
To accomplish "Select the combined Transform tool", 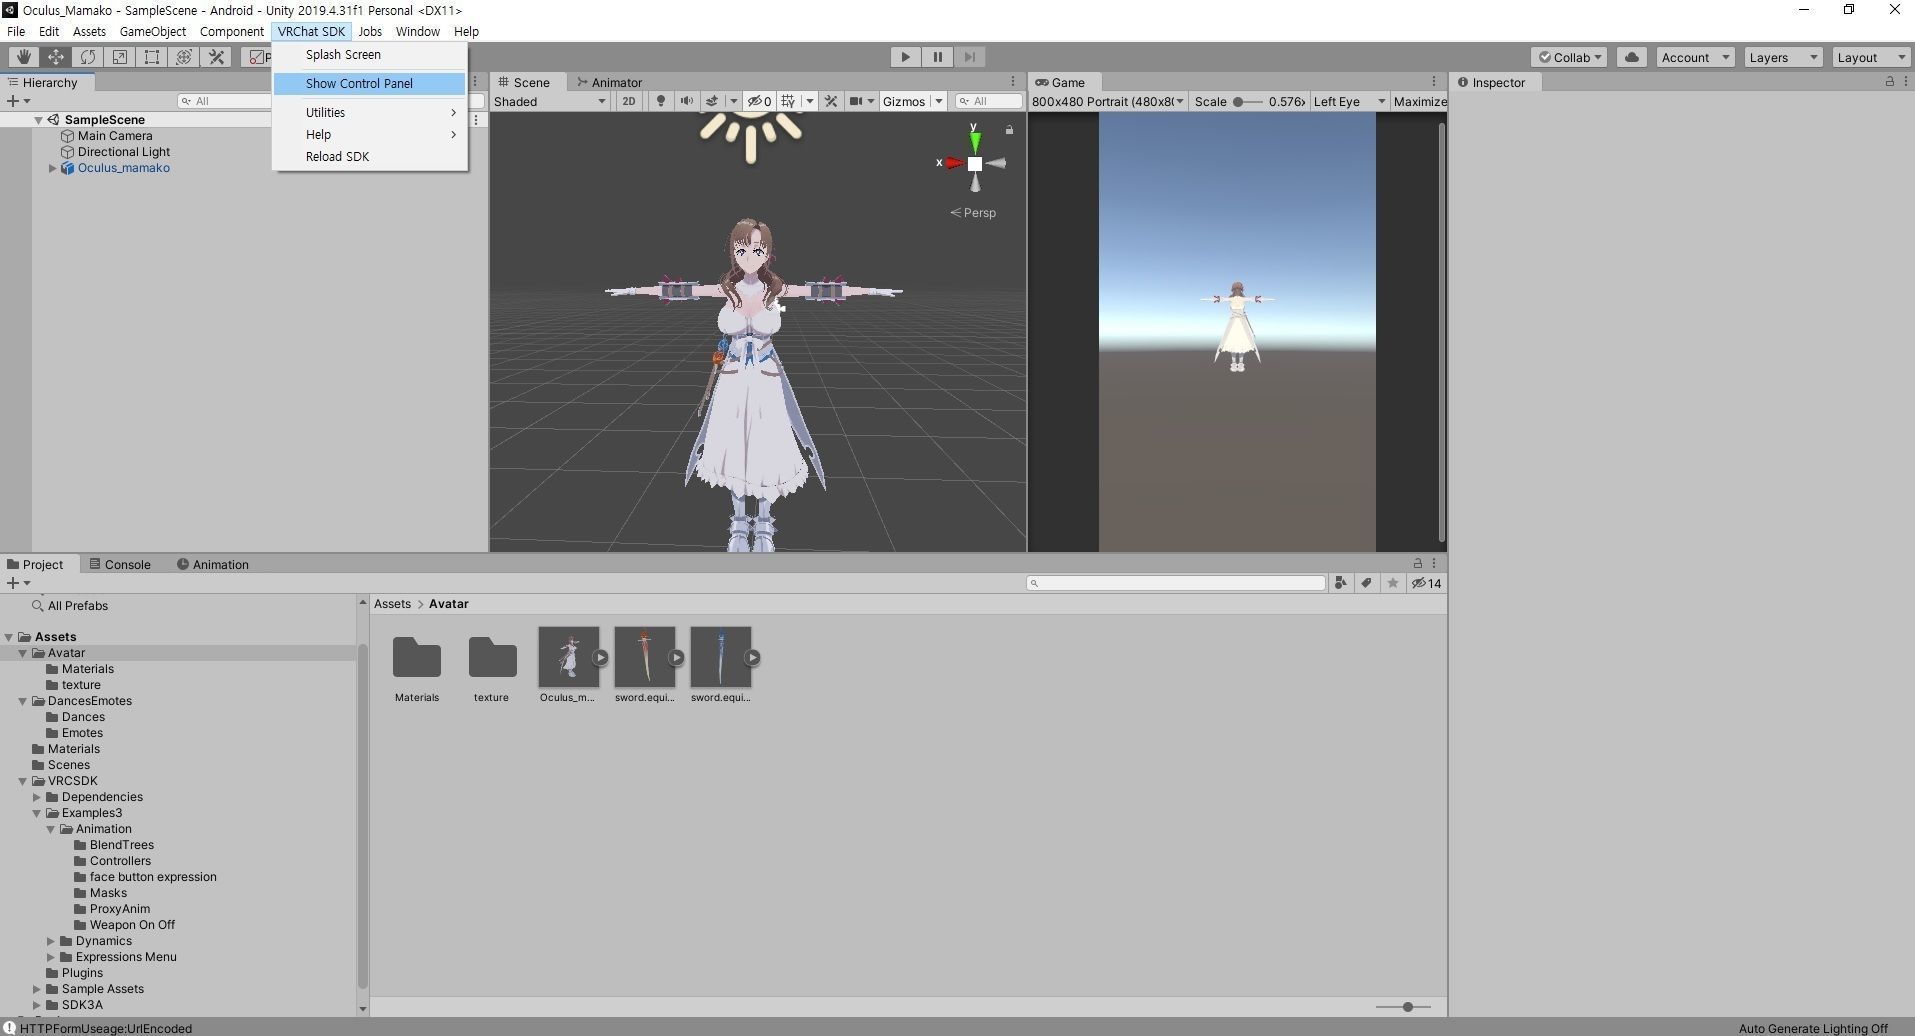I will 184,57.
